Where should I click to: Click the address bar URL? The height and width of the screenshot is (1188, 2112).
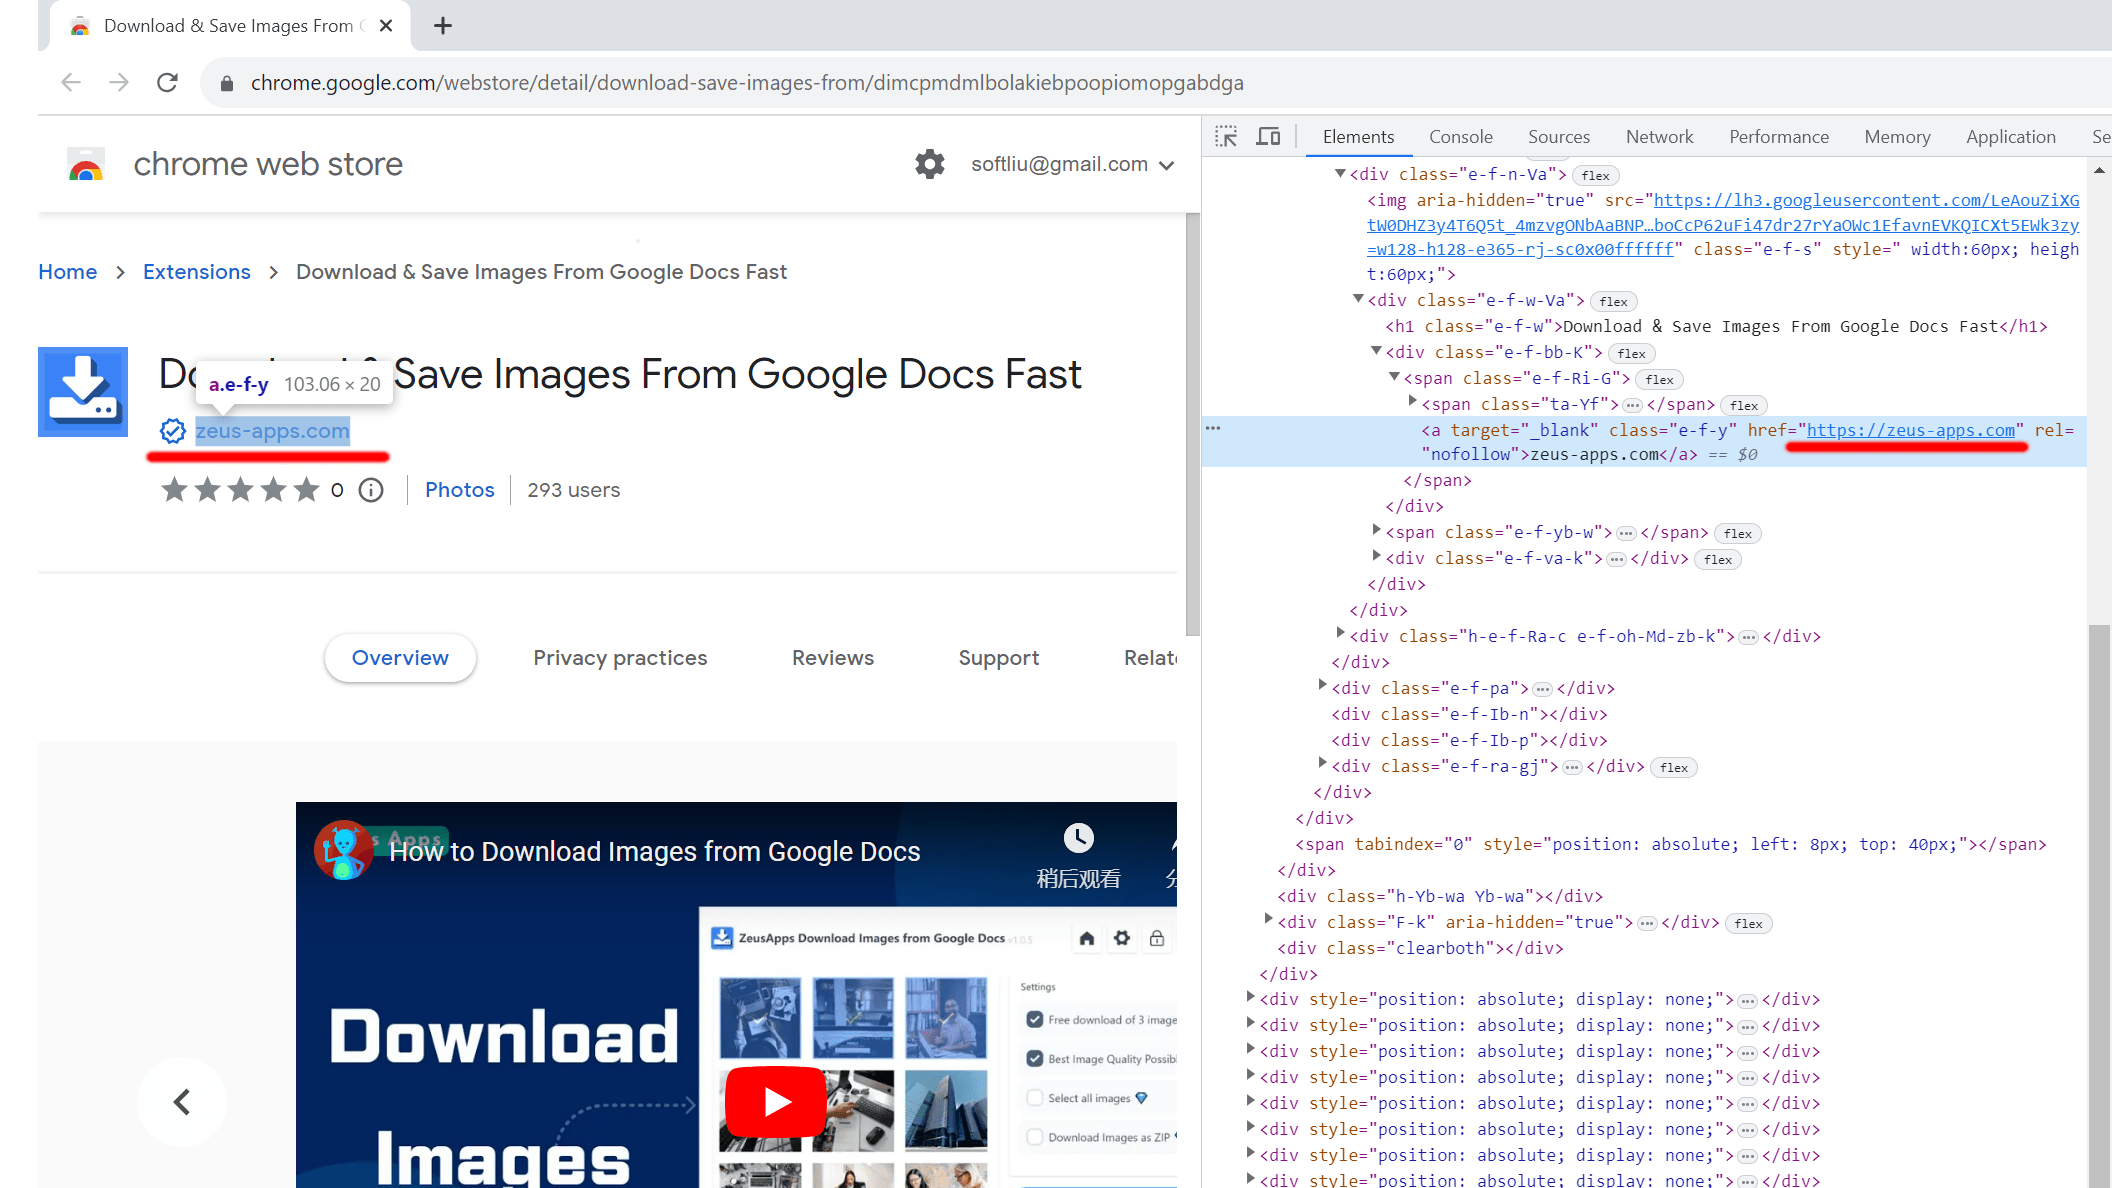(747, 83)
